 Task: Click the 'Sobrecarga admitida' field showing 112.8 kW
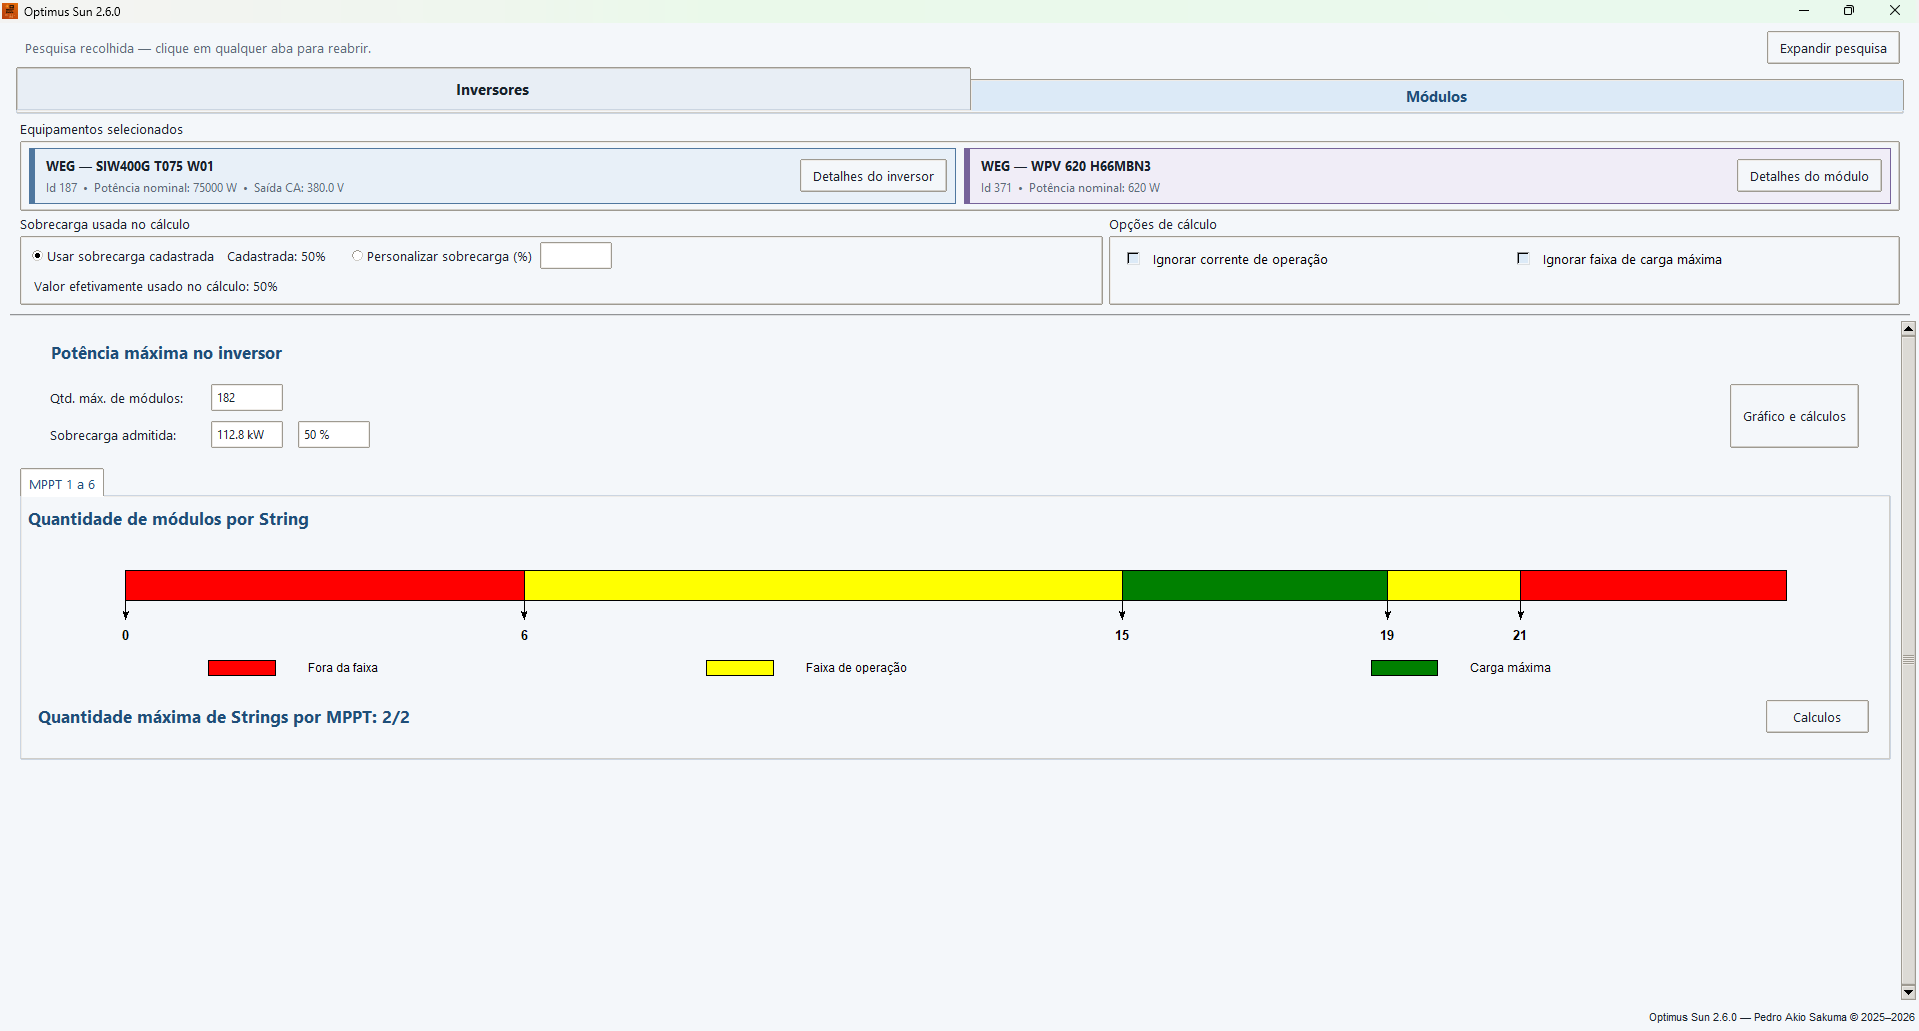click(x=247, y=435)
